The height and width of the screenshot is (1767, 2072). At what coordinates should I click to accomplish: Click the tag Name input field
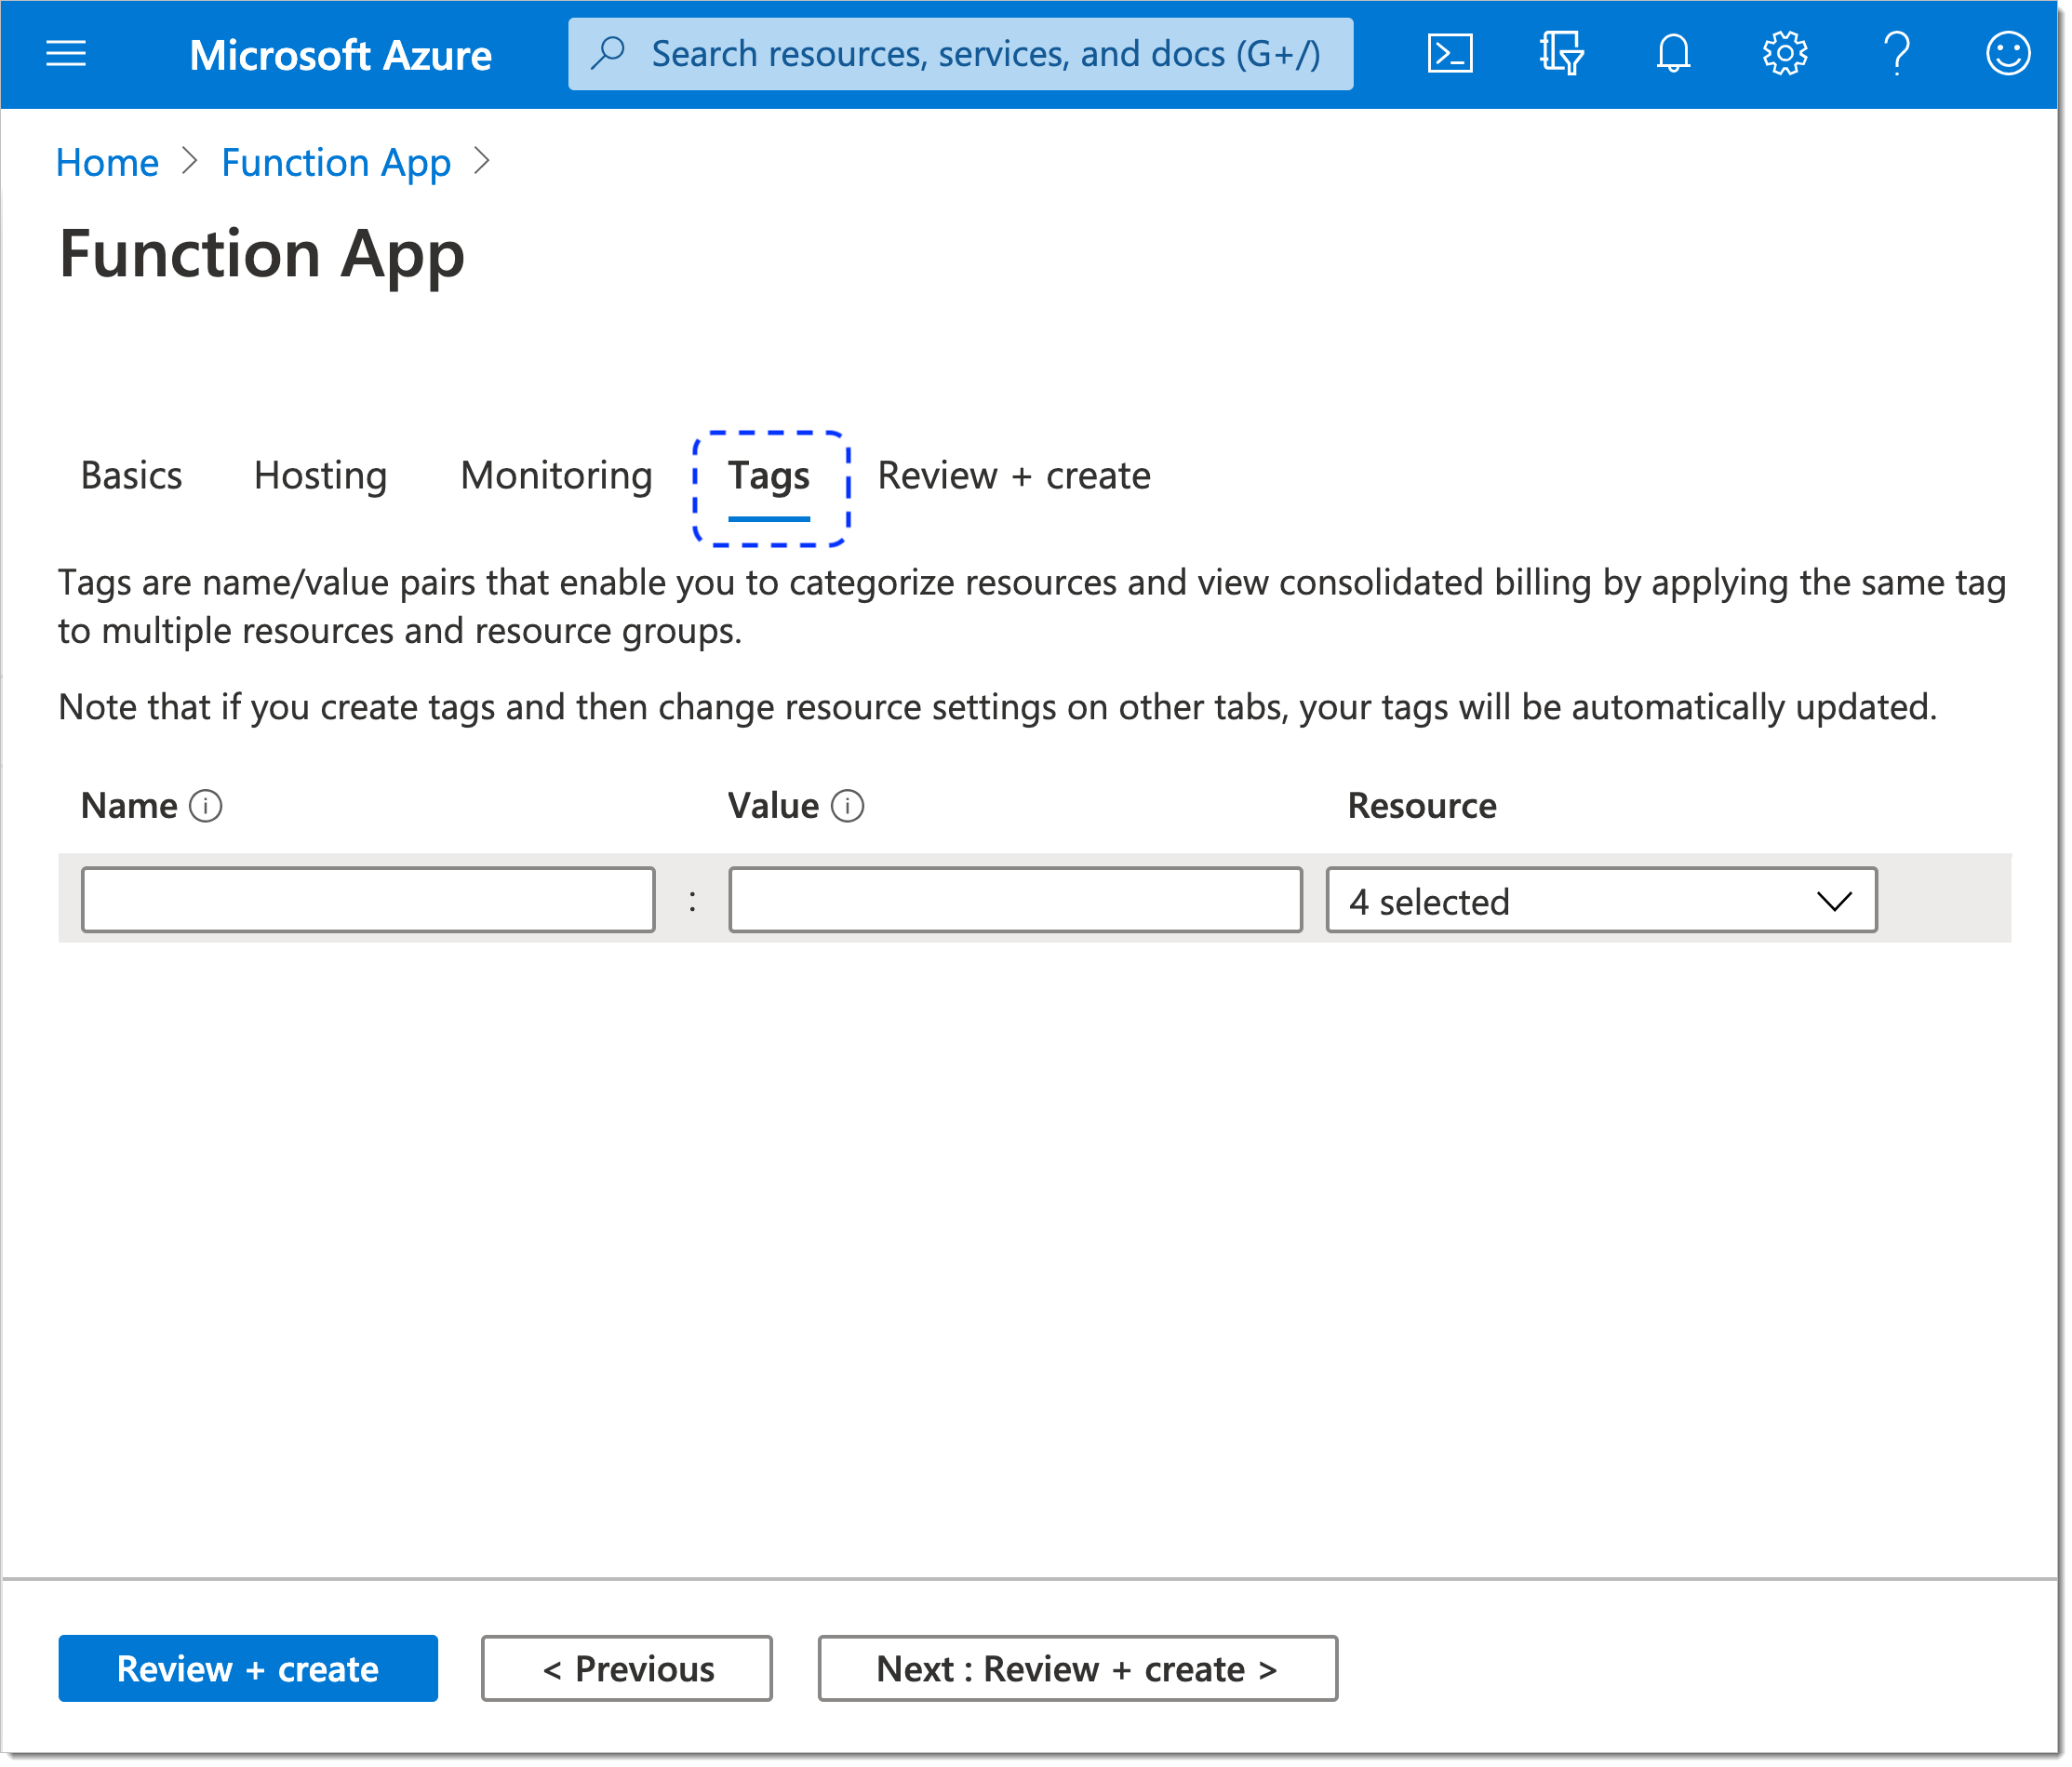click(368, 900)
